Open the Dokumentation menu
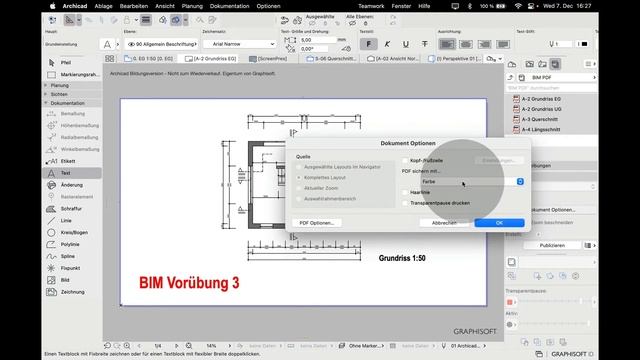This screenshot has width=640, height=360. (229, 6)
